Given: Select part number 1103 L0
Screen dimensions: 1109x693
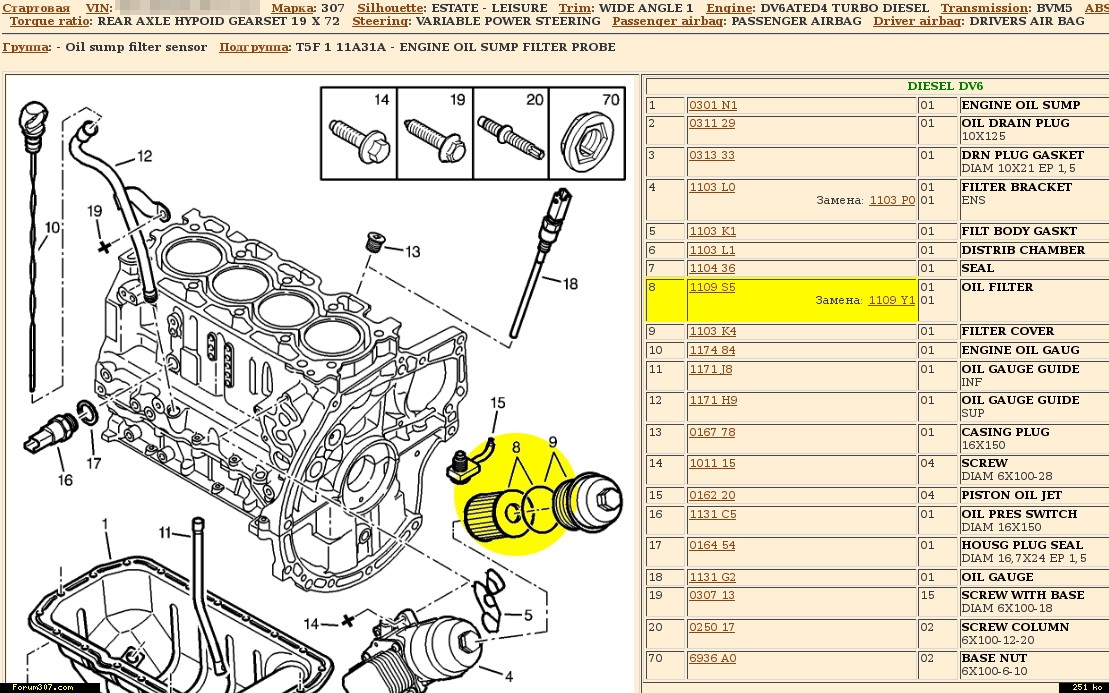Looking at the screenshot, I should 712,187.
